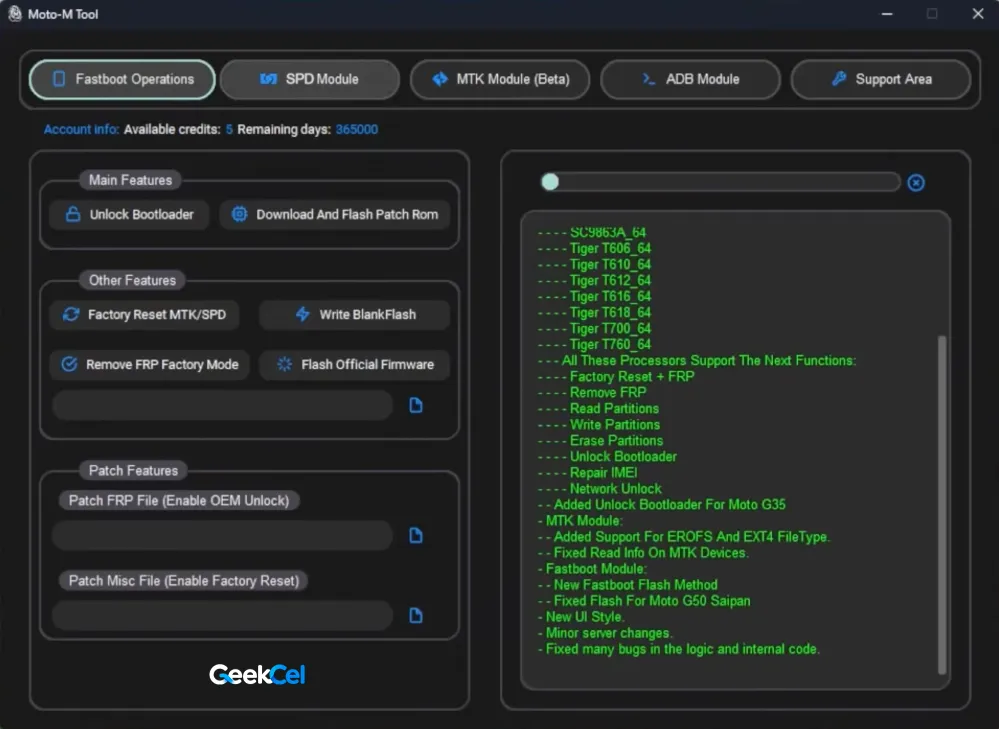The image size is (999, 729).
Task: Click log line 'Factory Reset + FRP'
Action: [632, 377]
